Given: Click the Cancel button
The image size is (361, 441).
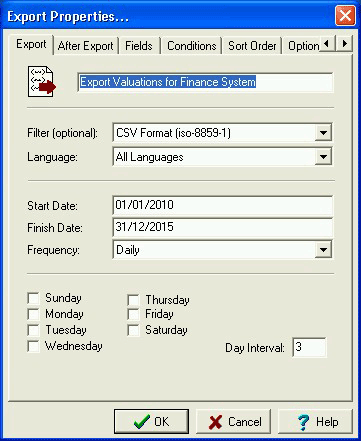Looking at the screenshot, I should [x=233, y=422].
